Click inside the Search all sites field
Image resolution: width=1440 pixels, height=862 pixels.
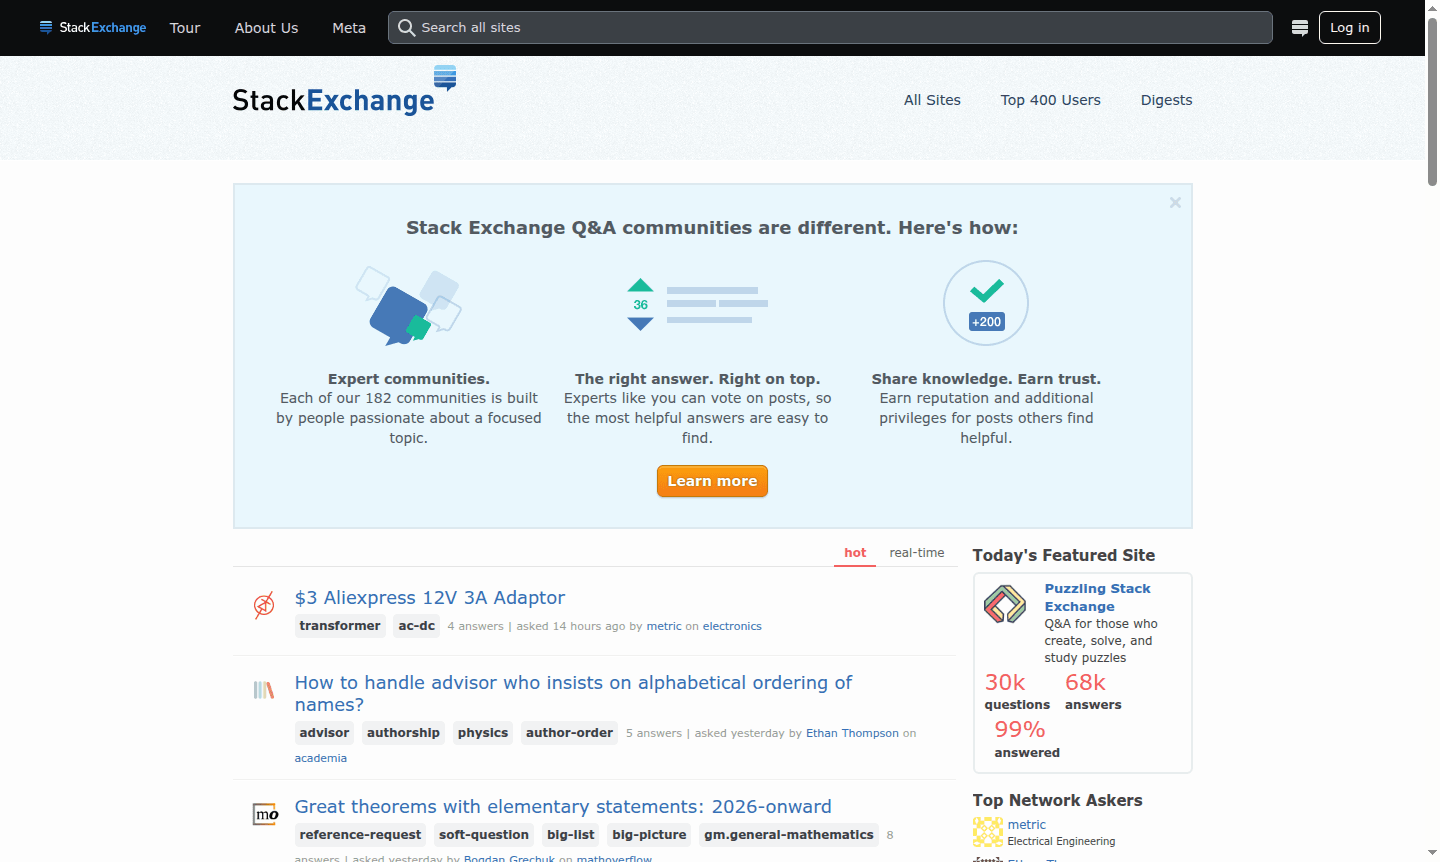700,27
